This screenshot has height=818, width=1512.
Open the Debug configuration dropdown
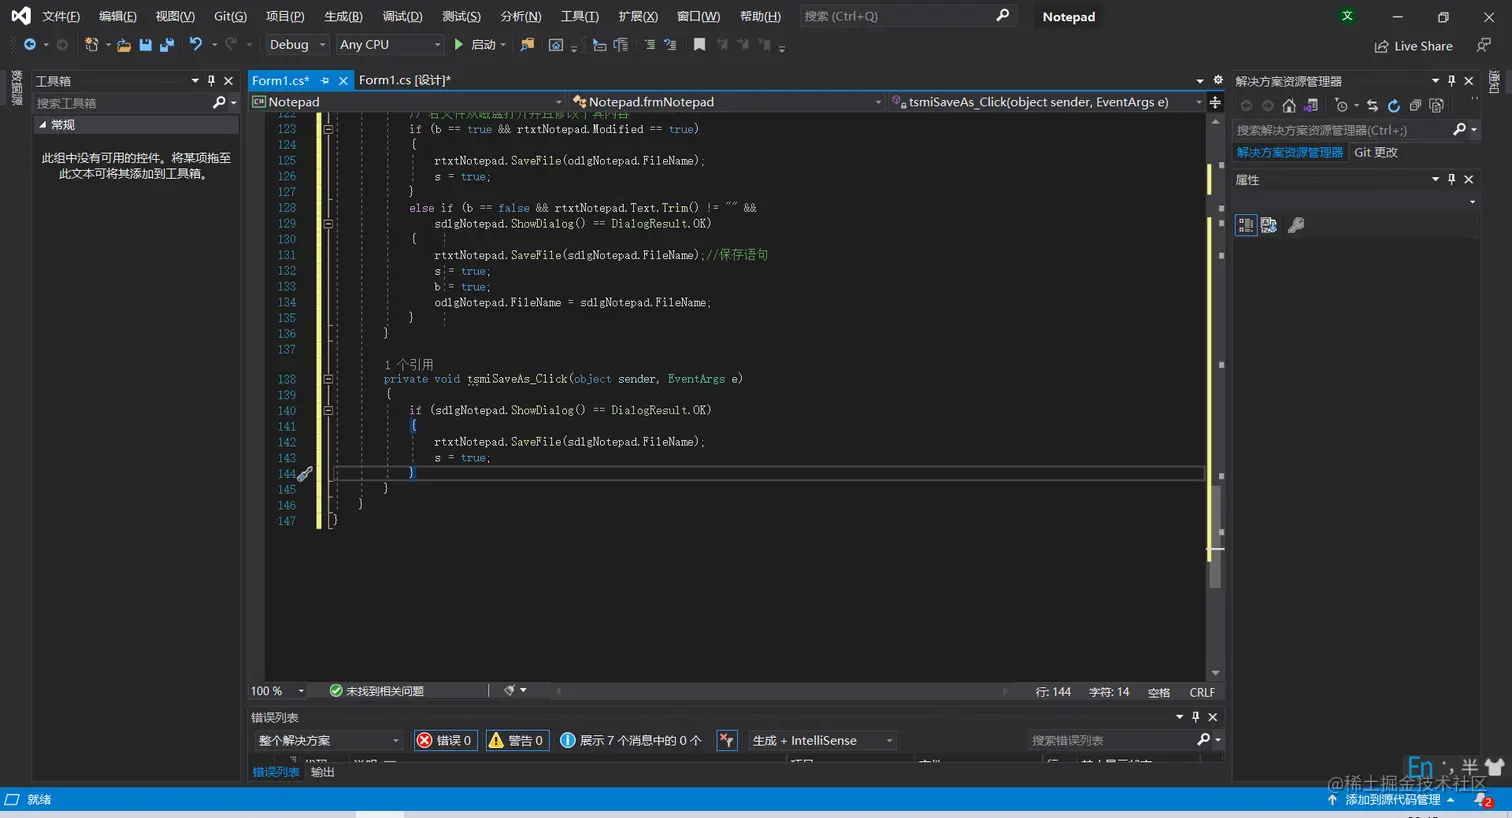click(x=296, y=45)
